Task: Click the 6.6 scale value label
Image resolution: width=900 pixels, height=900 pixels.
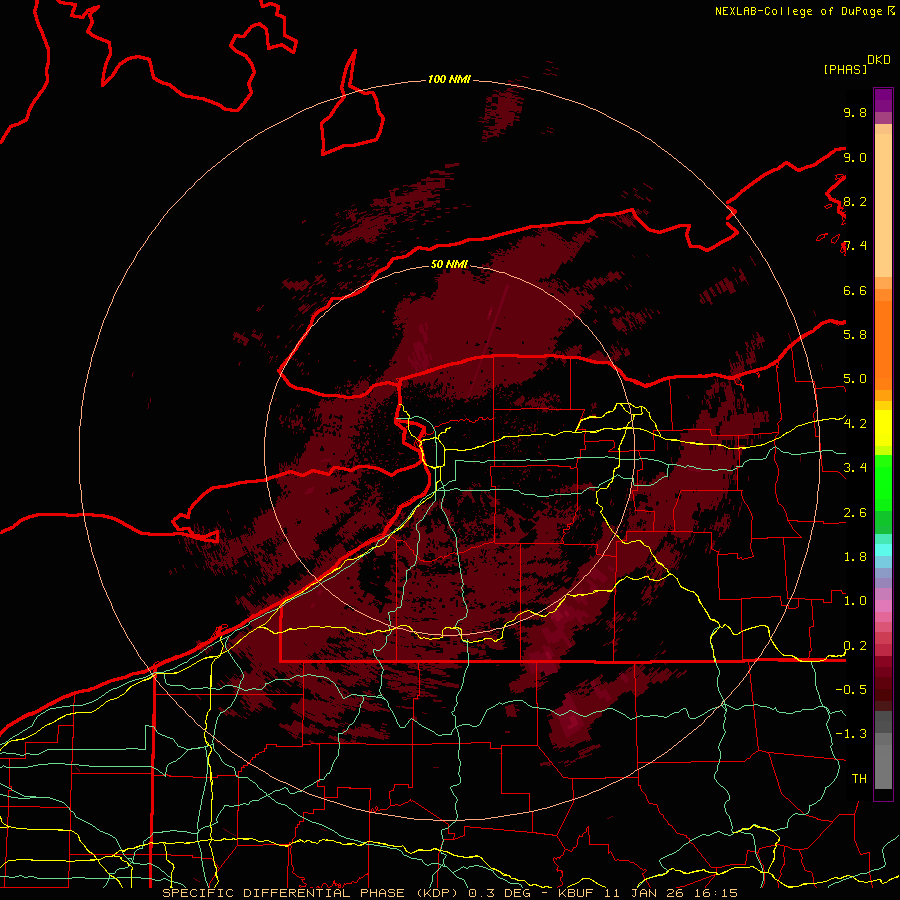Action: click(x=855, y=290)
